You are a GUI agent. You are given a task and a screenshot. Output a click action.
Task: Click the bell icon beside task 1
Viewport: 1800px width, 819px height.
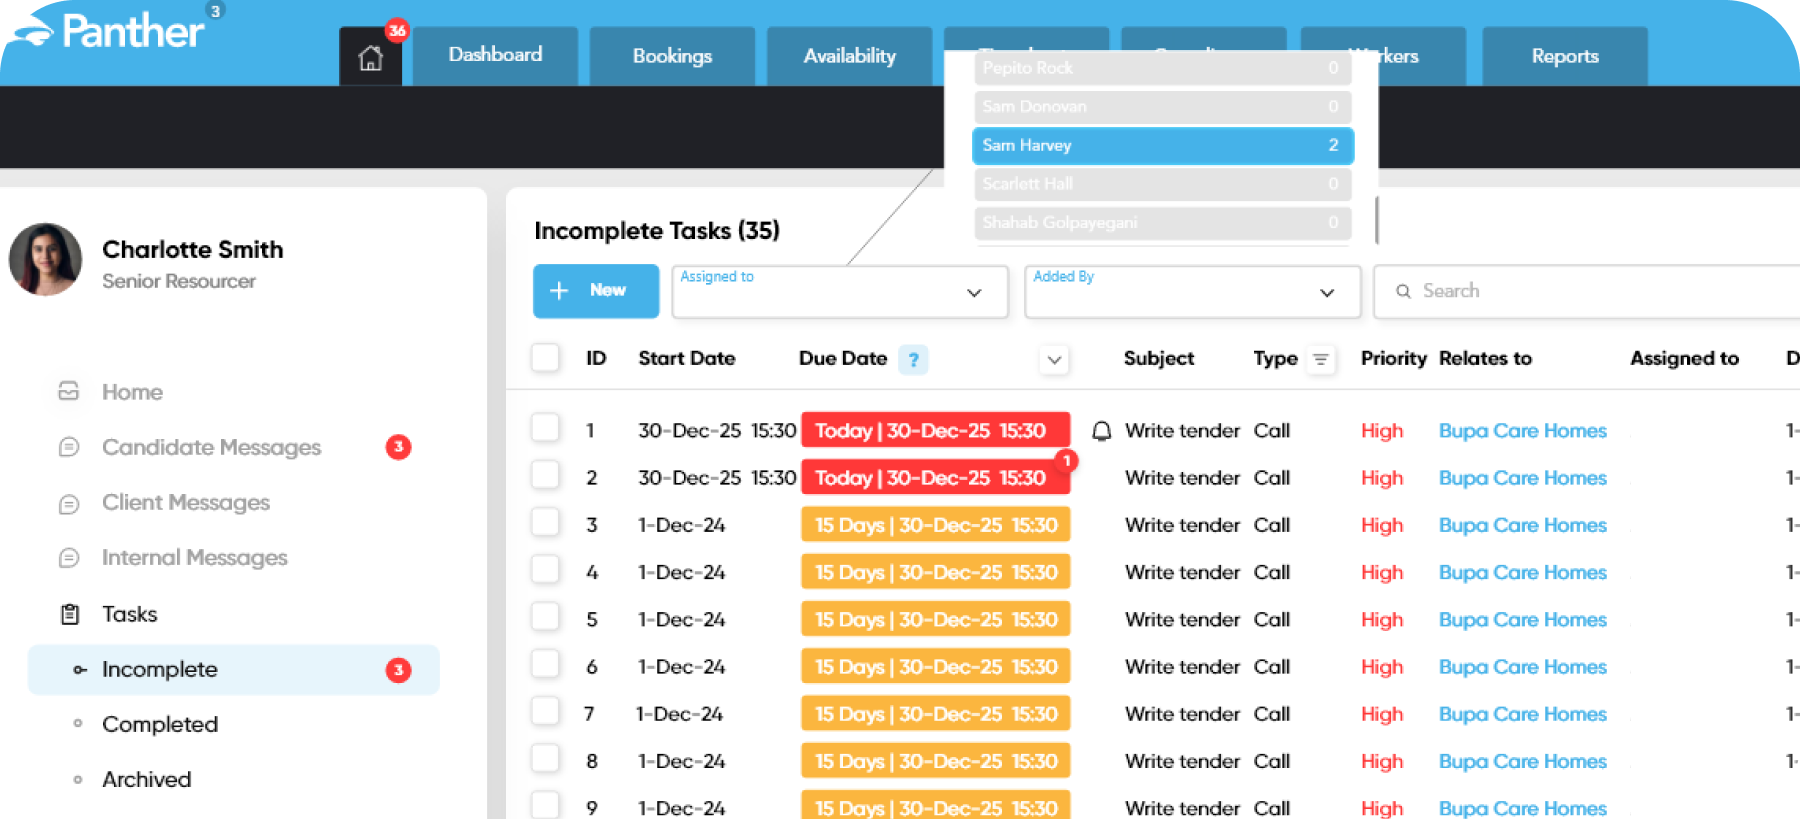(x=1101, y=431)
